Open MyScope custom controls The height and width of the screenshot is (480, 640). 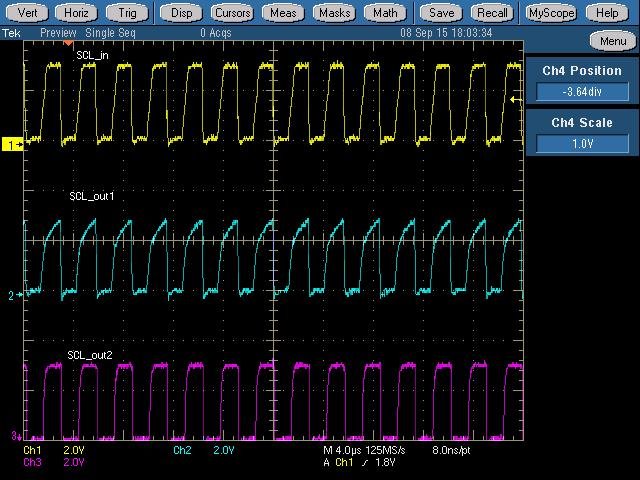551,13
